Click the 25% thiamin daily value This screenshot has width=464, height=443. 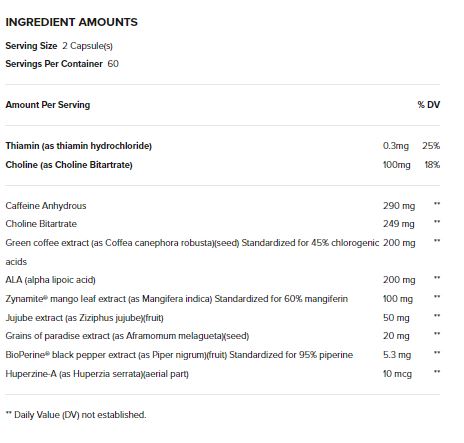pyautogui.click(x=431, y=146)
